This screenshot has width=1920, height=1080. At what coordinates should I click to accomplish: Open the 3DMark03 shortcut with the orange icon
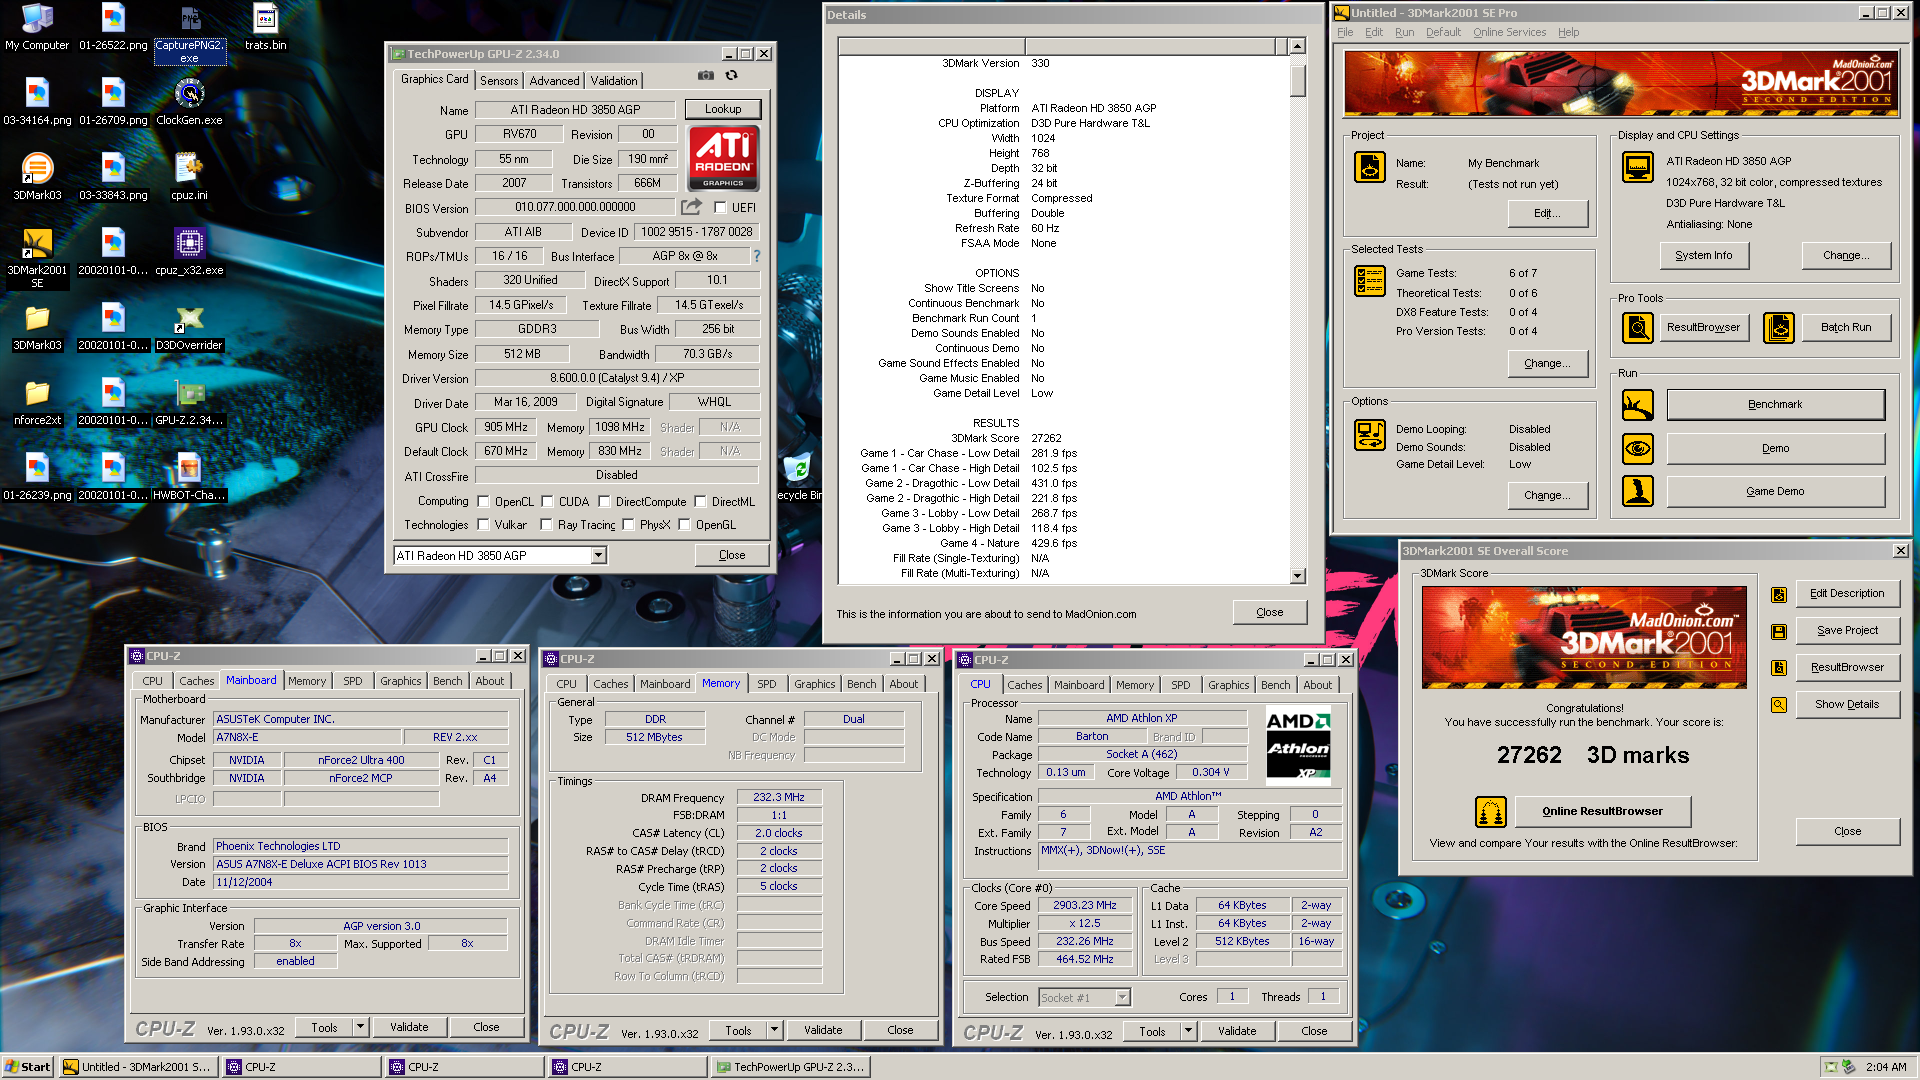click(x=37, y=177)
